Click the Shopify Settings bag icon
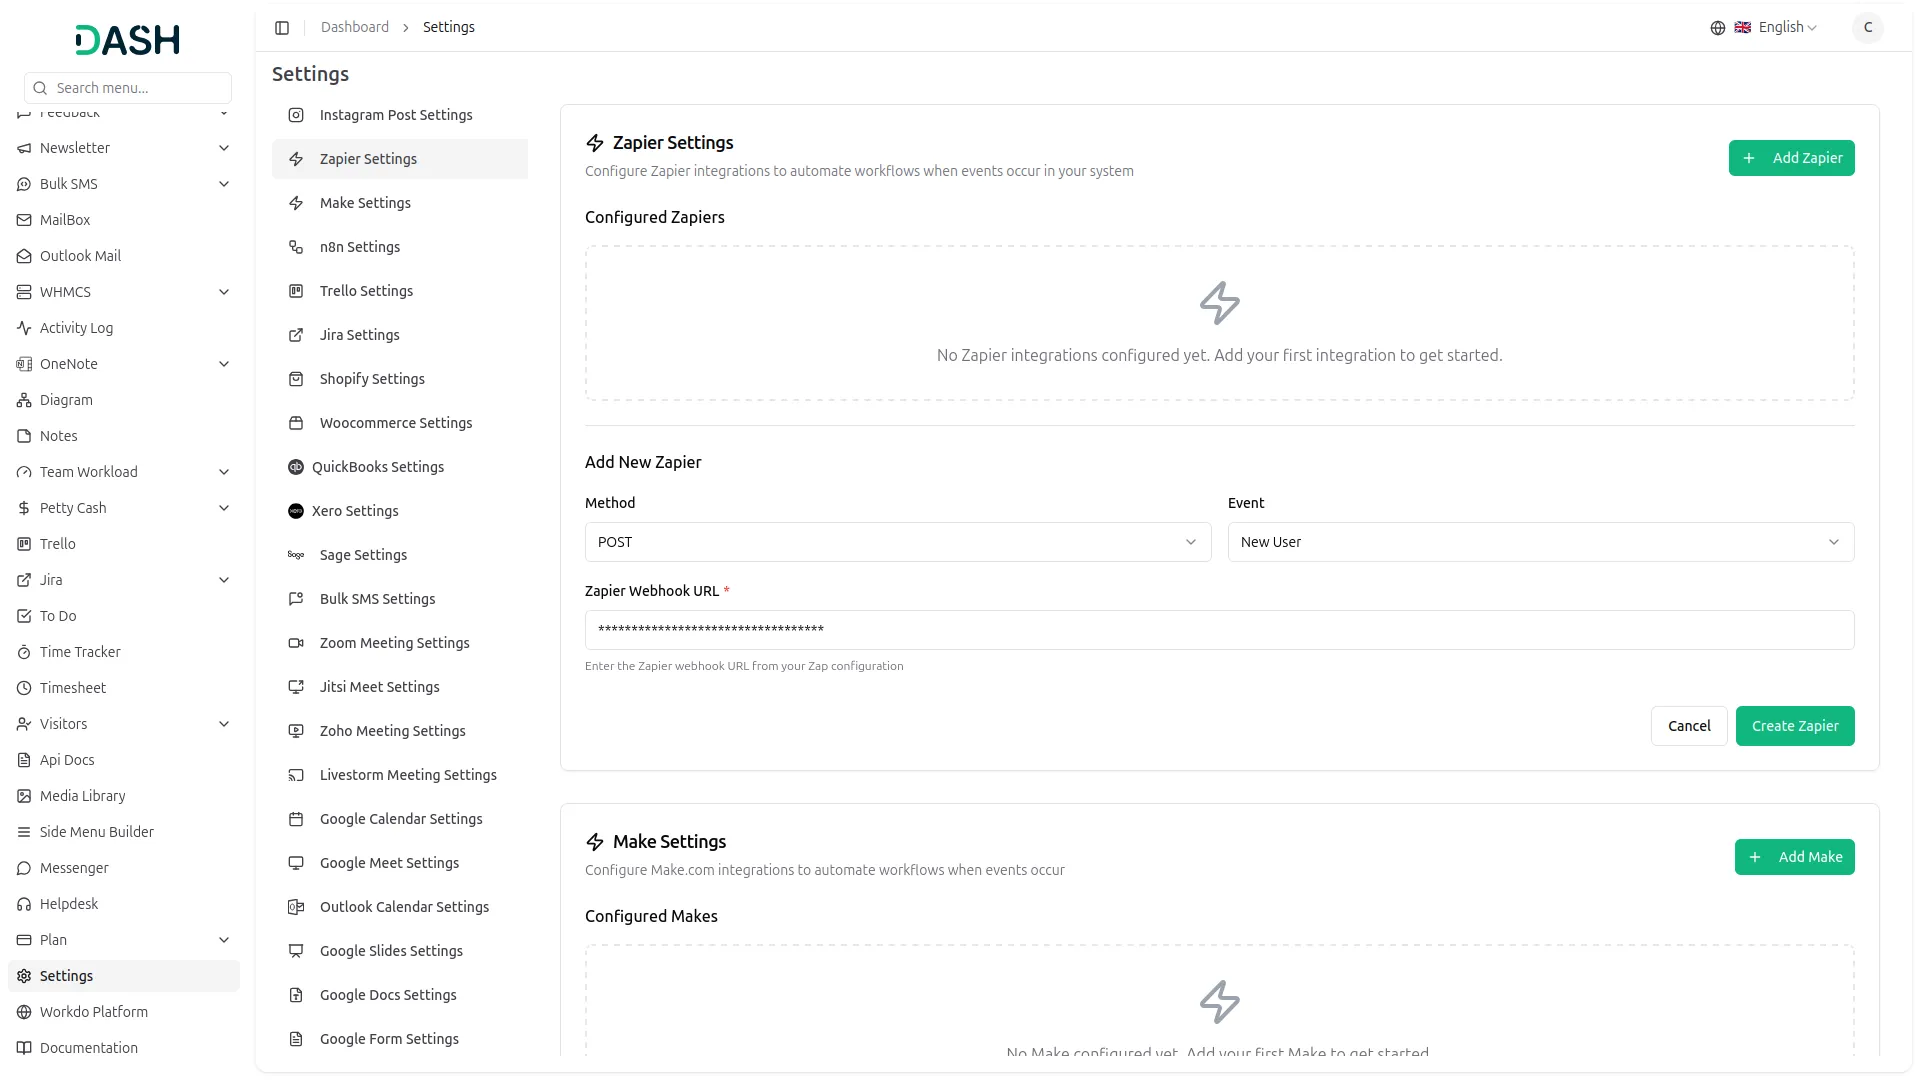1920x1080 pixels. tap(296, 379)
